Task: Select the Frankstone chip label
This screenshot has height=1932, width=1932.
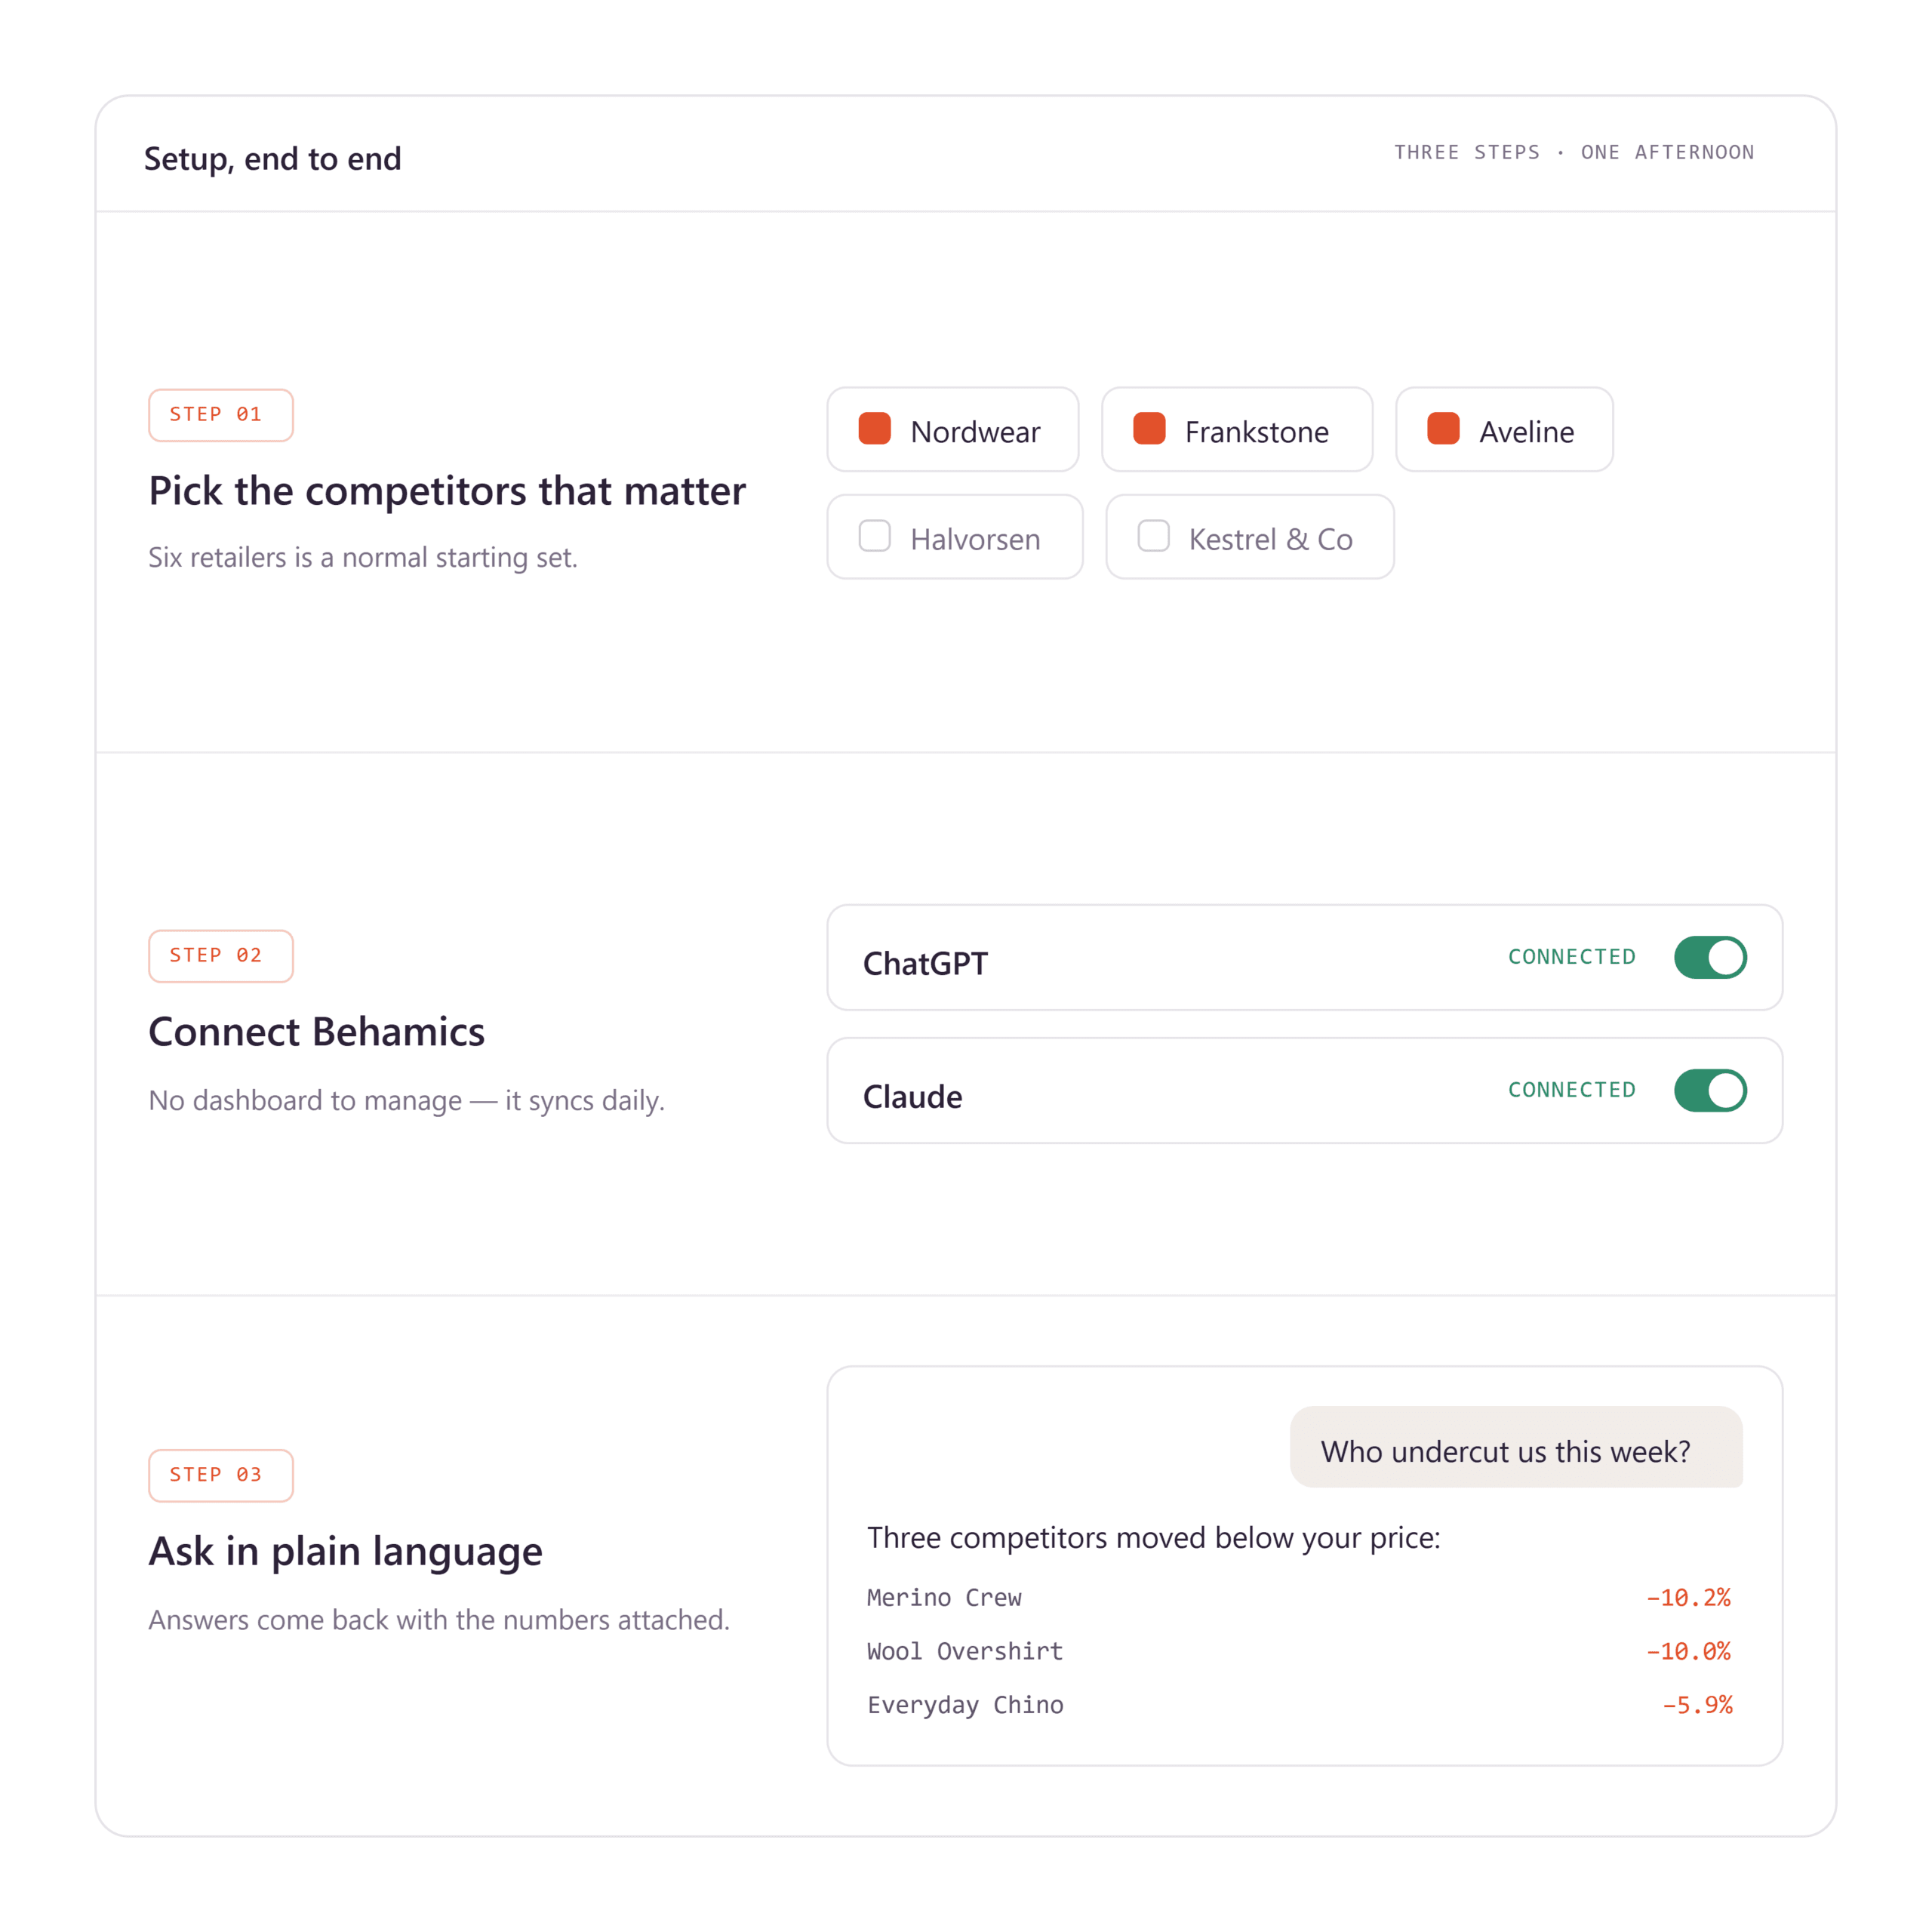Action: coord(1256,432)
